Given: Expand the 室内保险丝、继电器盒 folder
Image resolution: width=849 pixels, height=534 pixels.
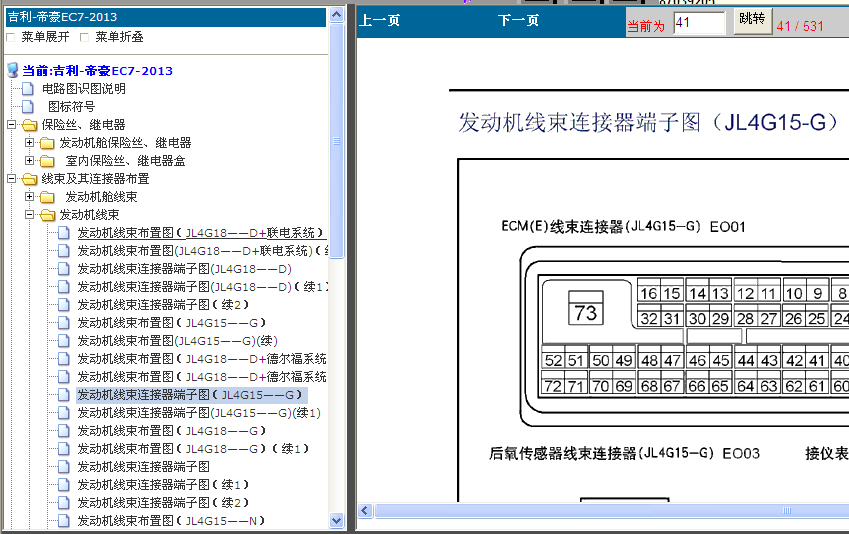Looking at the screenshot, I should [x=29, y=160].
